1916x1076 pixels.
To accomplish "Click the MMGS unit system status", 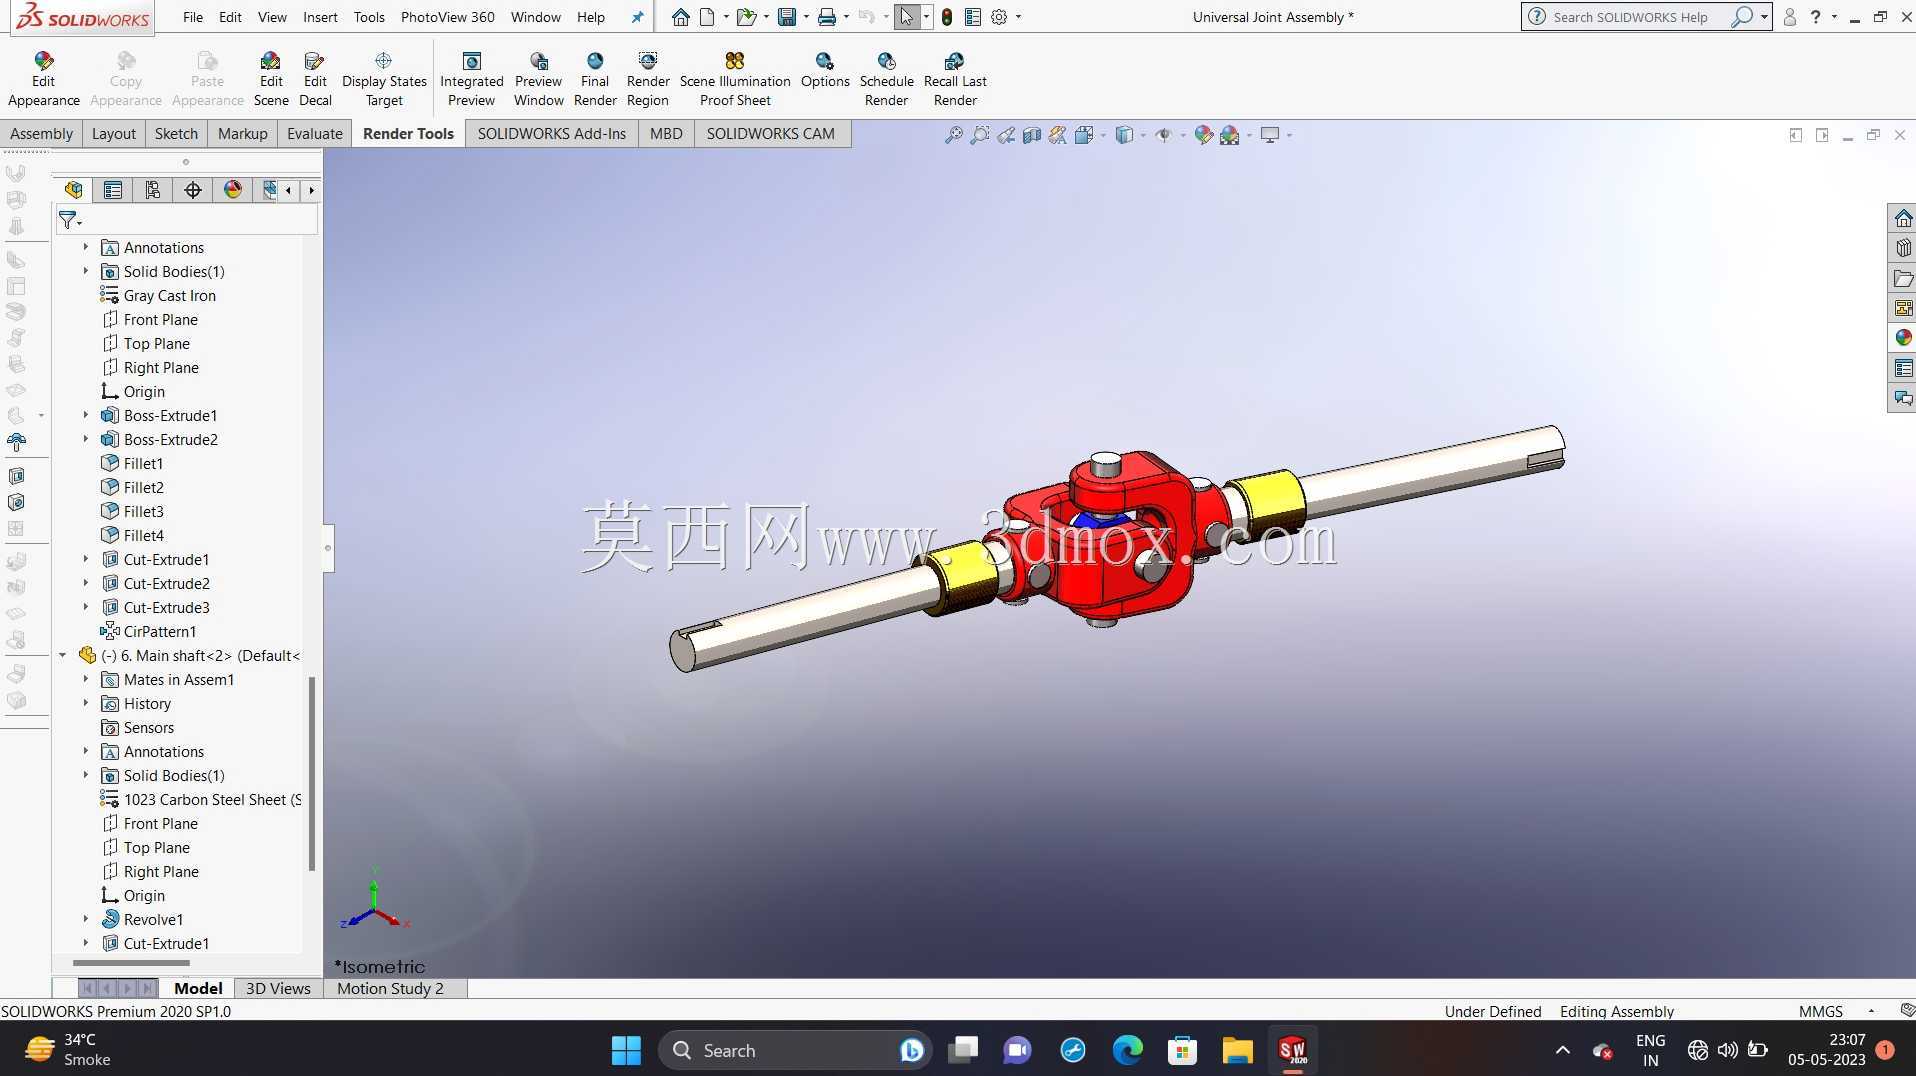I will pyautogui.click(x=1820, y=1011).
